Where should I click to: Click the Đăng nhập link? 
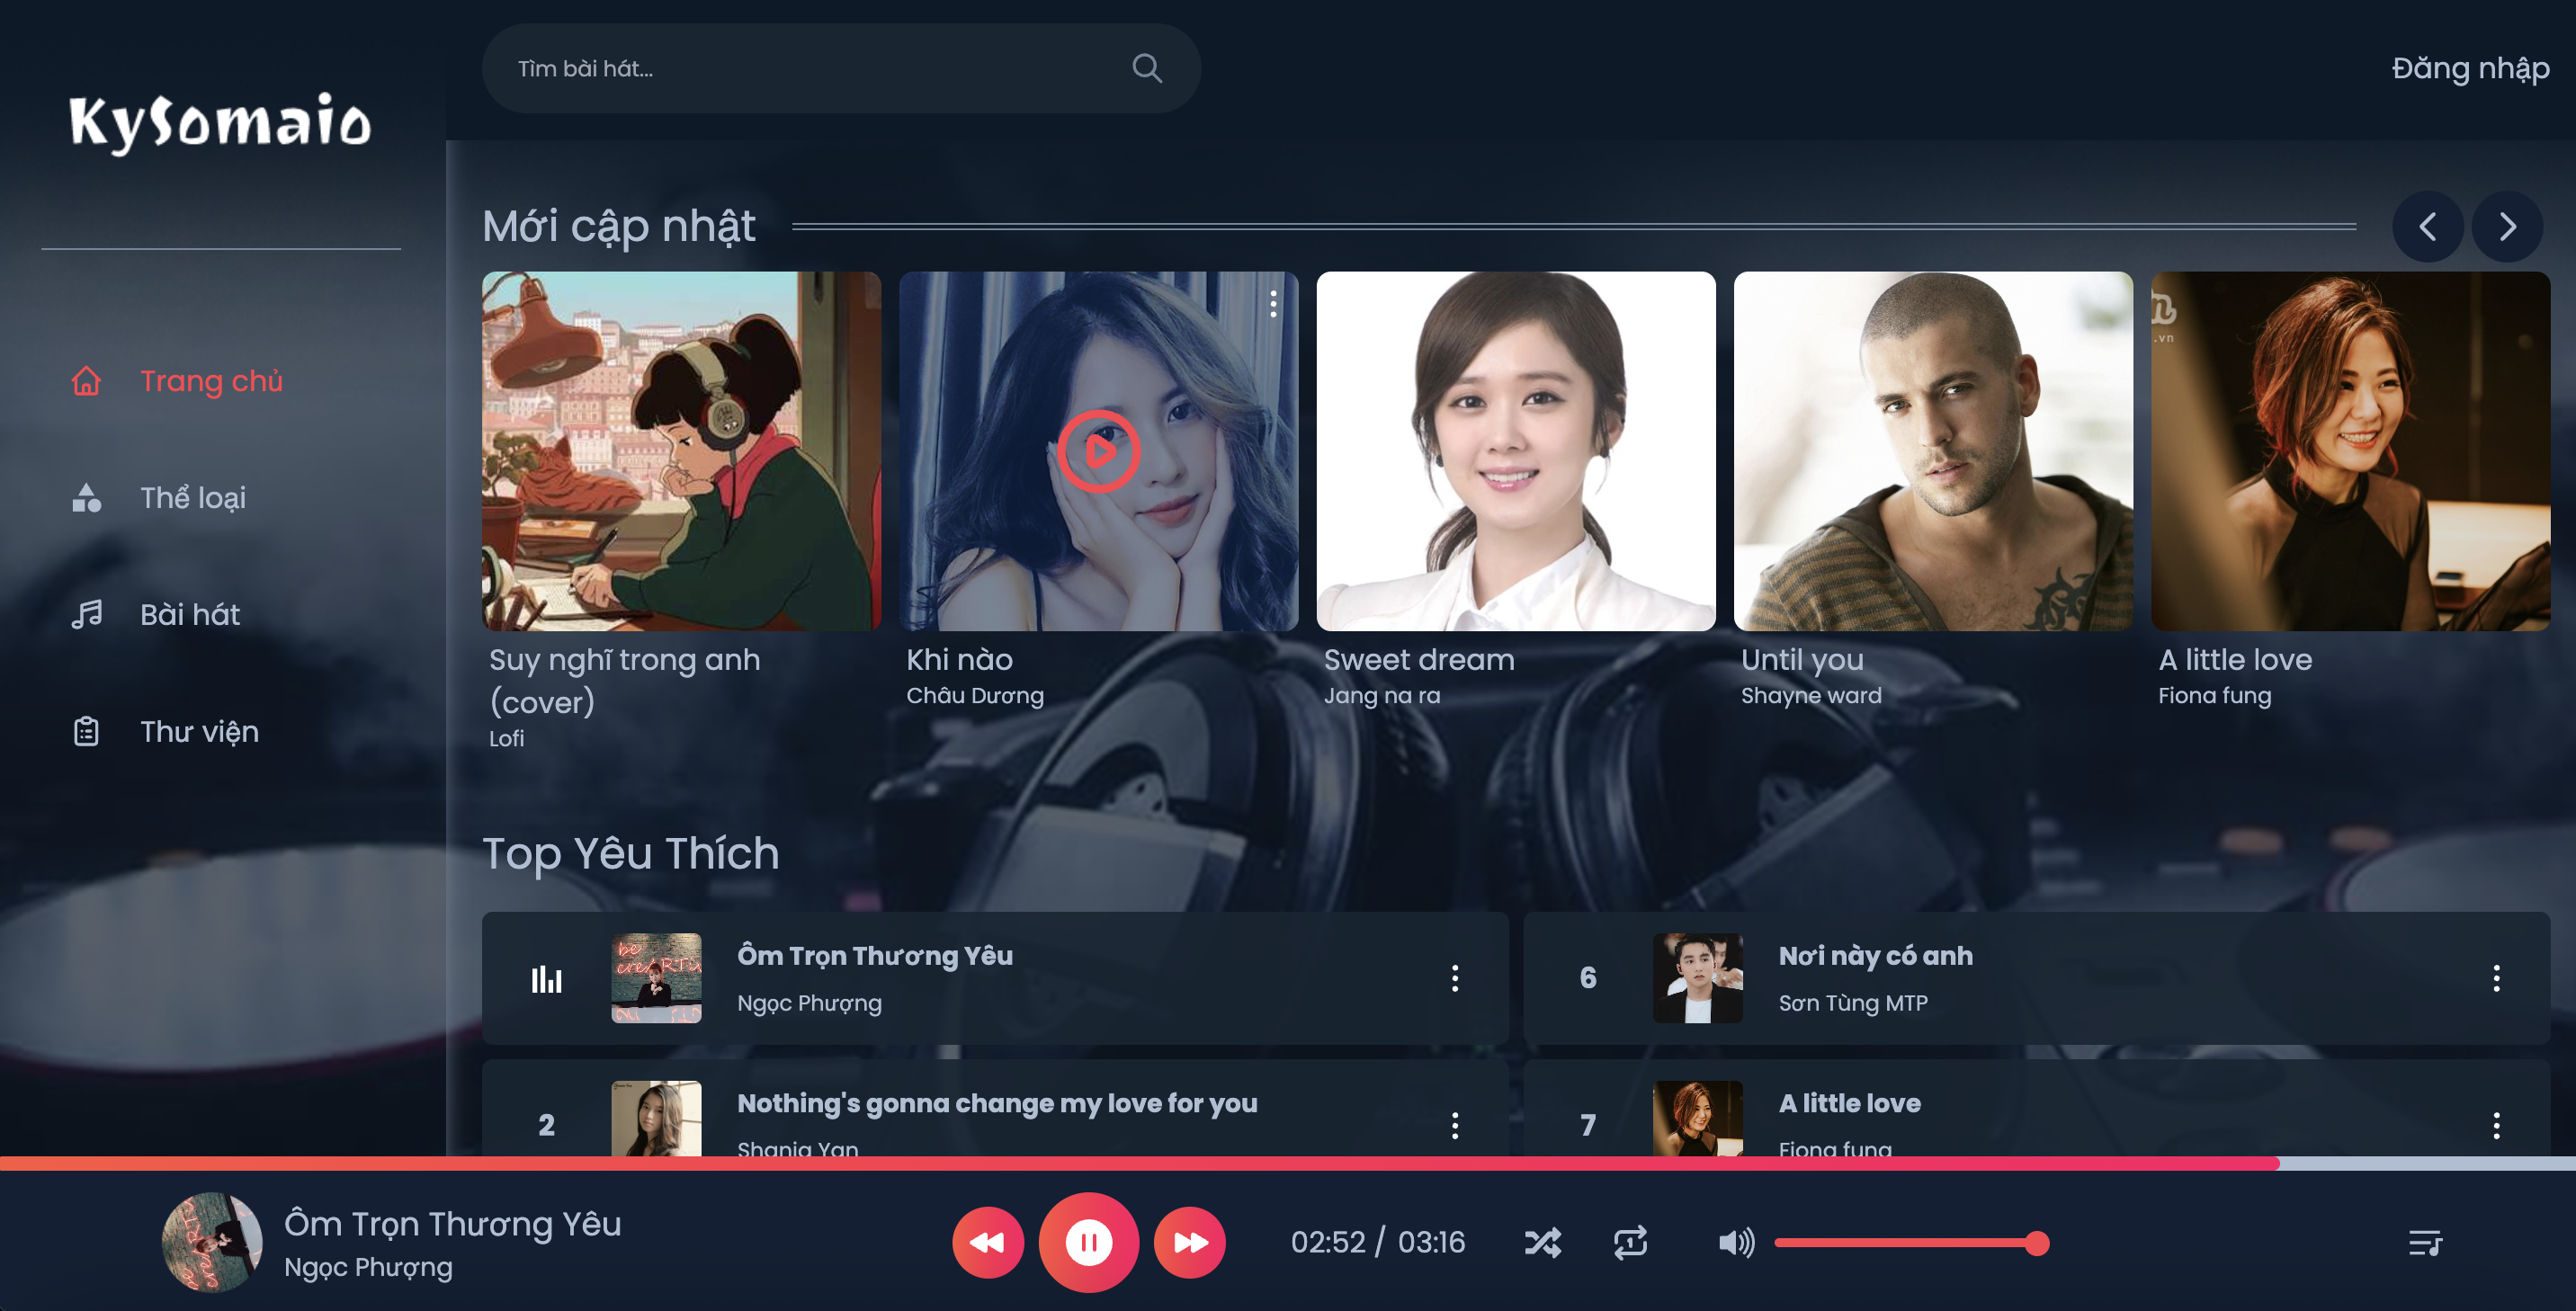[2469, 68]
